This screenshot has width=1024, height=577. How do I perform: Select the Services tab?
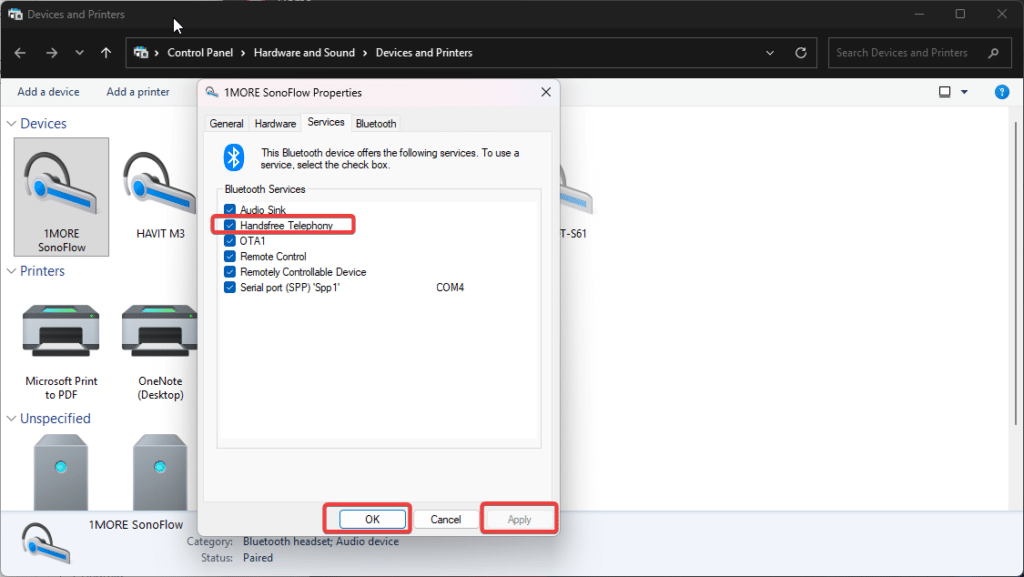(326, 122)
